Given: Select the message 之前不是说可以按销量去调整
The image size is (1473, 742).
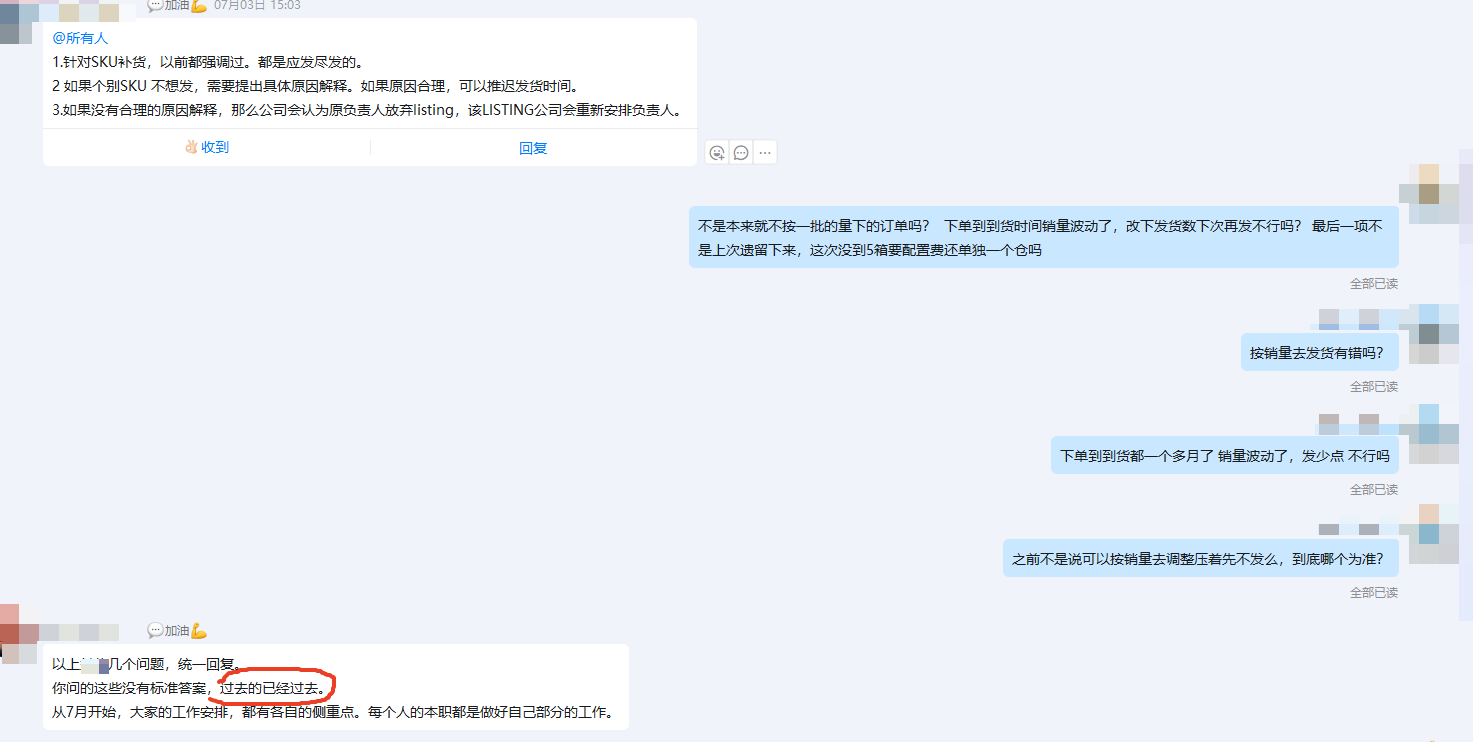Looking at the screenshot, I should click(x=1201, y=558).
